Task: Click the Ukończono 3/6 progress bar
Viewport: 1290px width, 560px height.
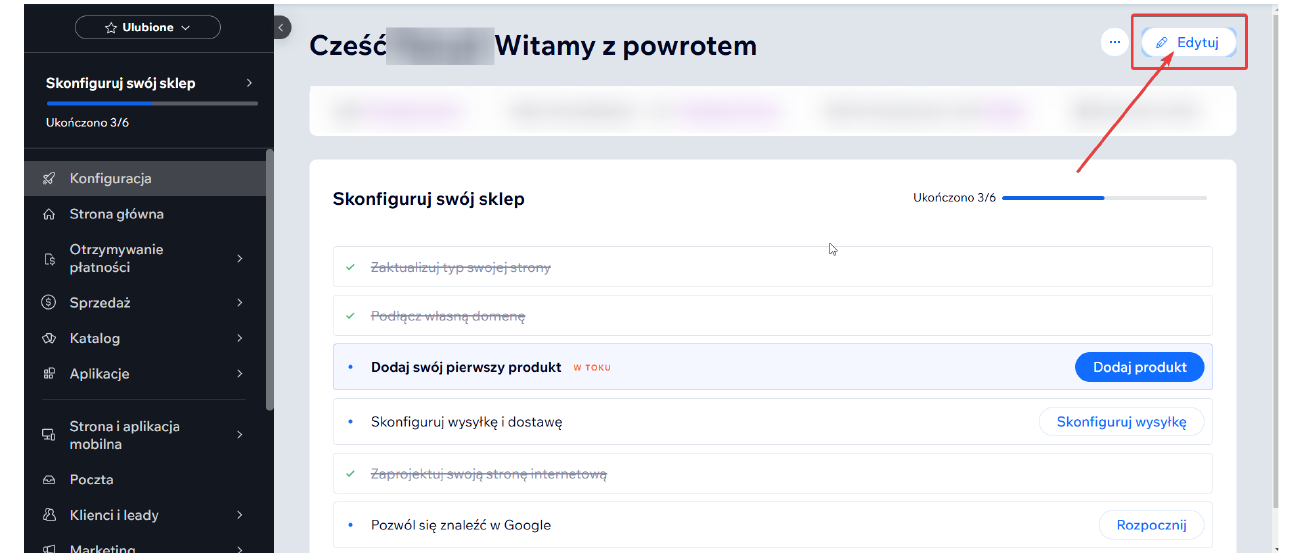Action: click(1104, 198)
